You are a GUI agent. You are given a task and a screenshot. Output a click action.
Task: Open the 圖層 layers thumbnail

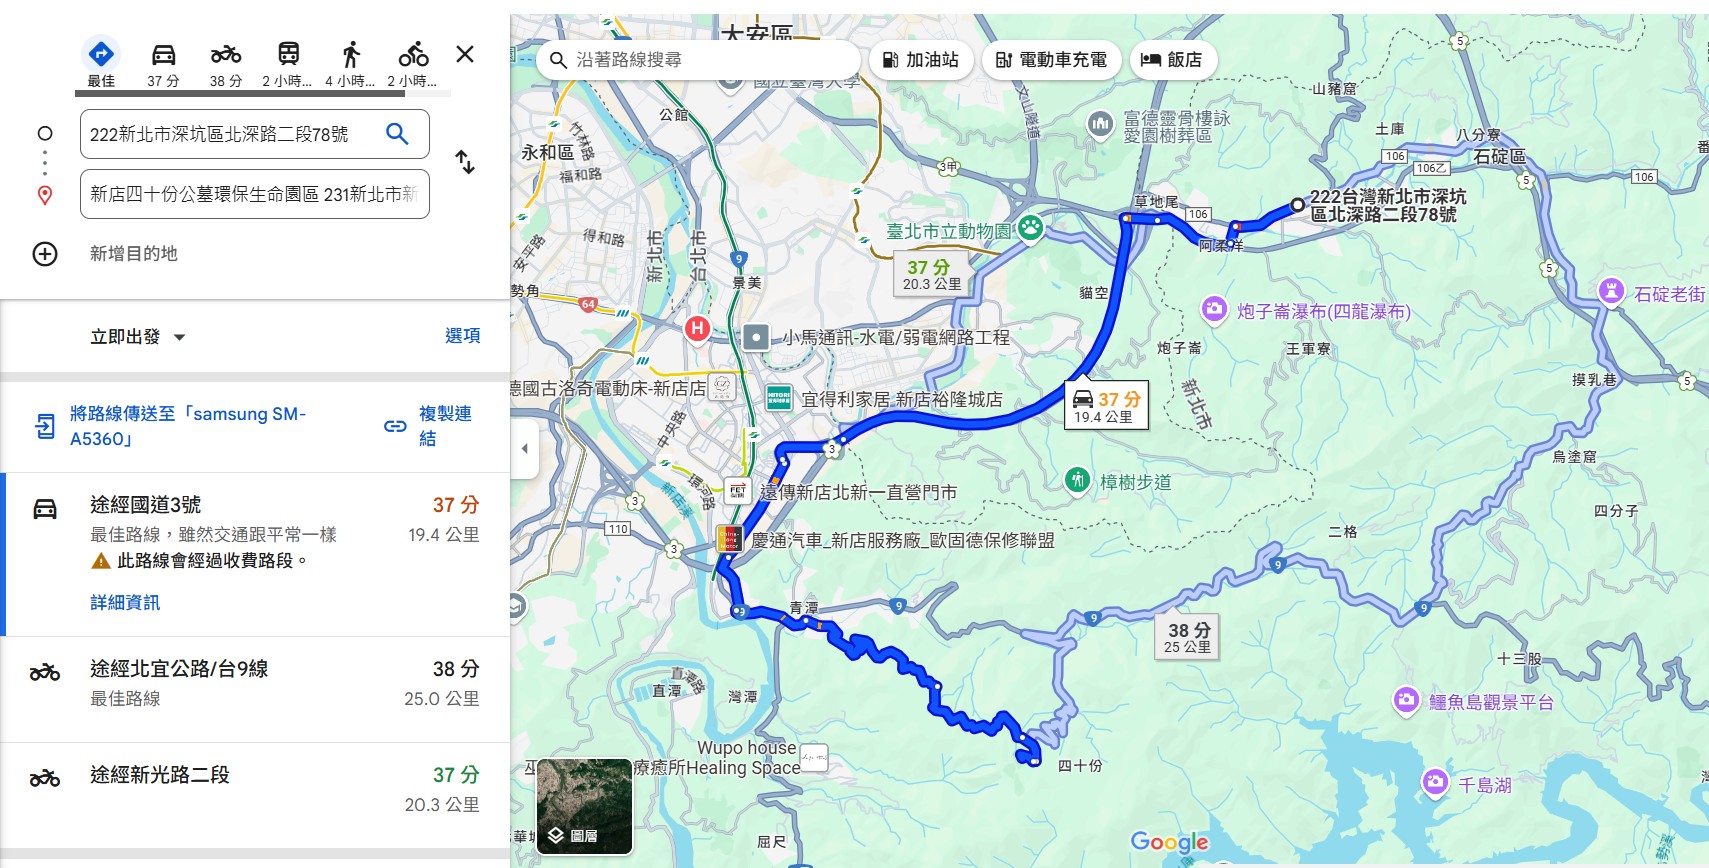[x=585, y=807]
